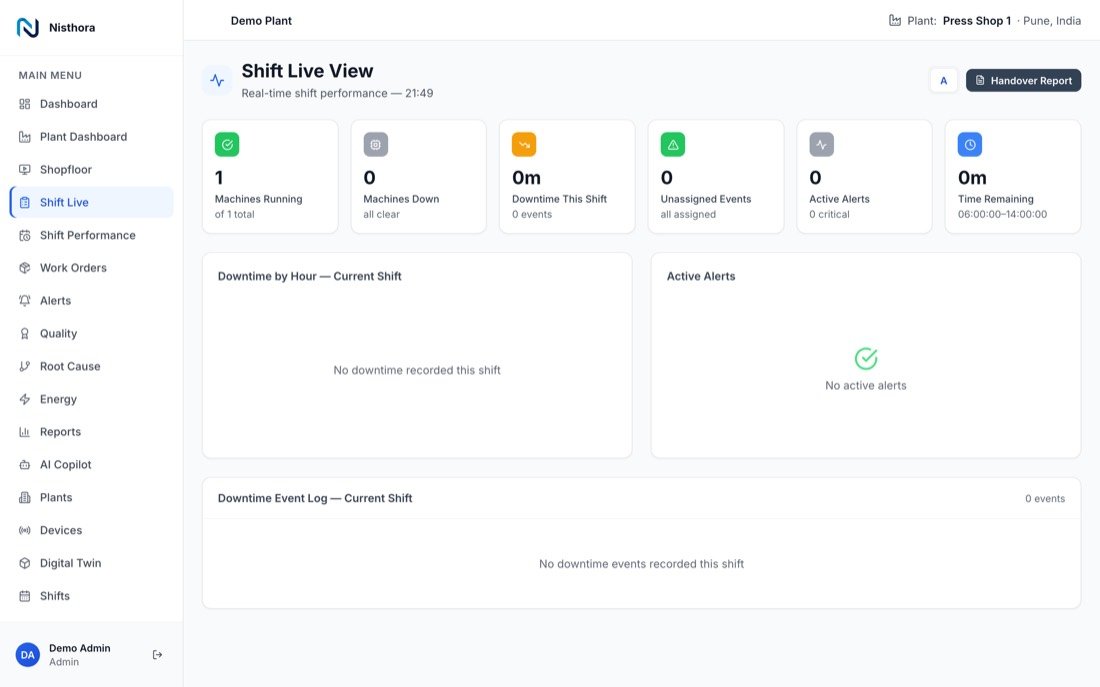
Task: Click the pulse icon beside Shift Live View
Action: [x=217, y=81]
